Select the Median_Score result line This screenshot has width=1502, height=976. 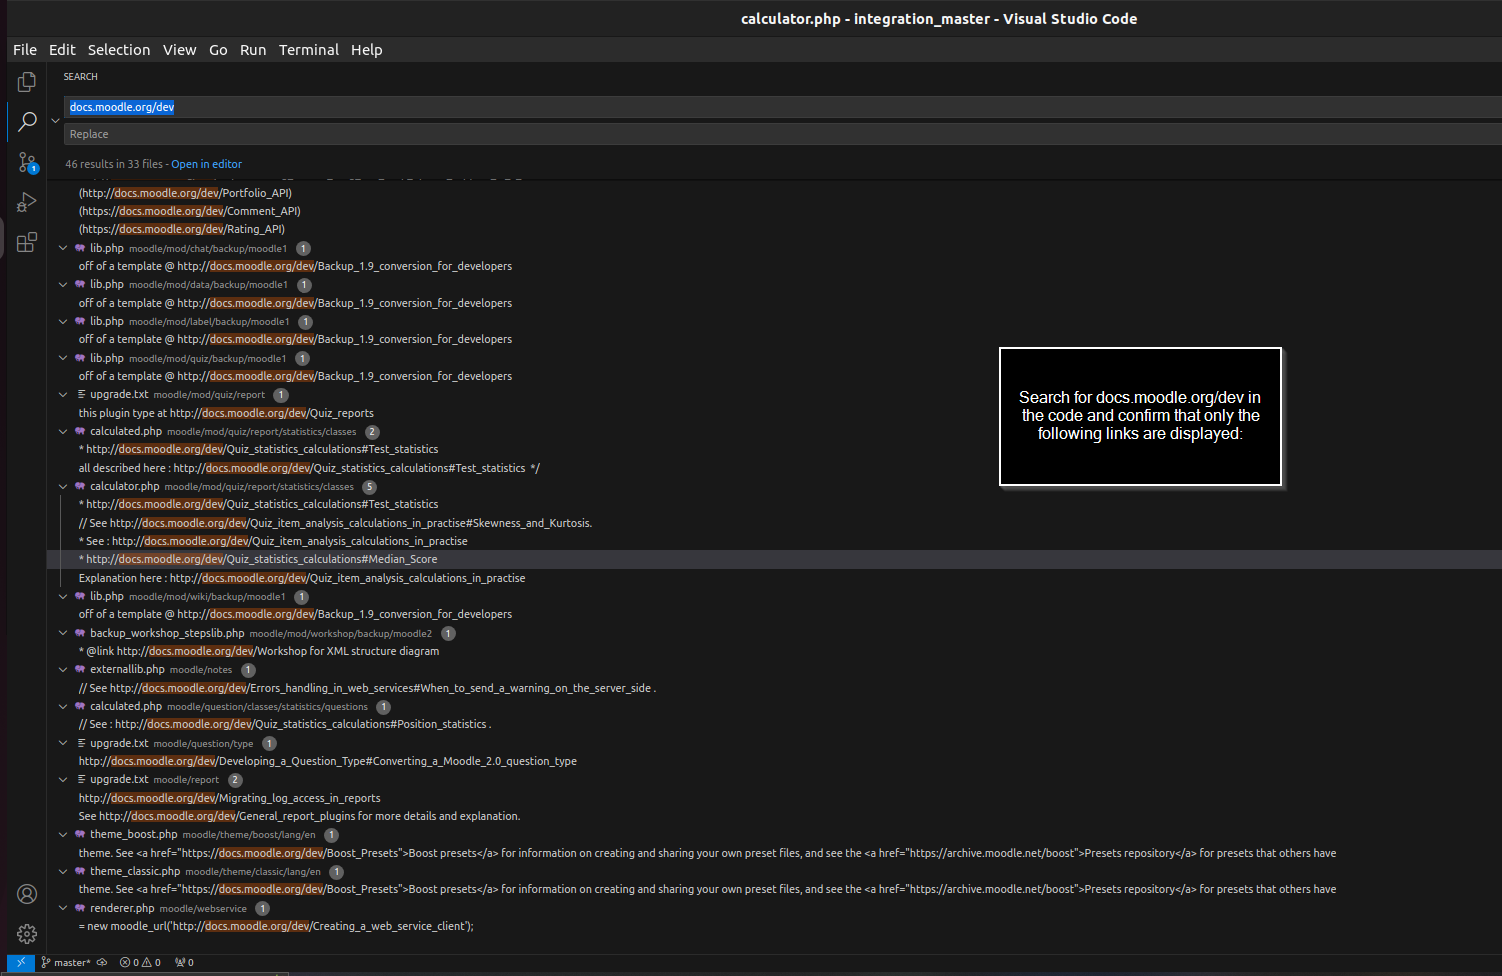(258, 559)
